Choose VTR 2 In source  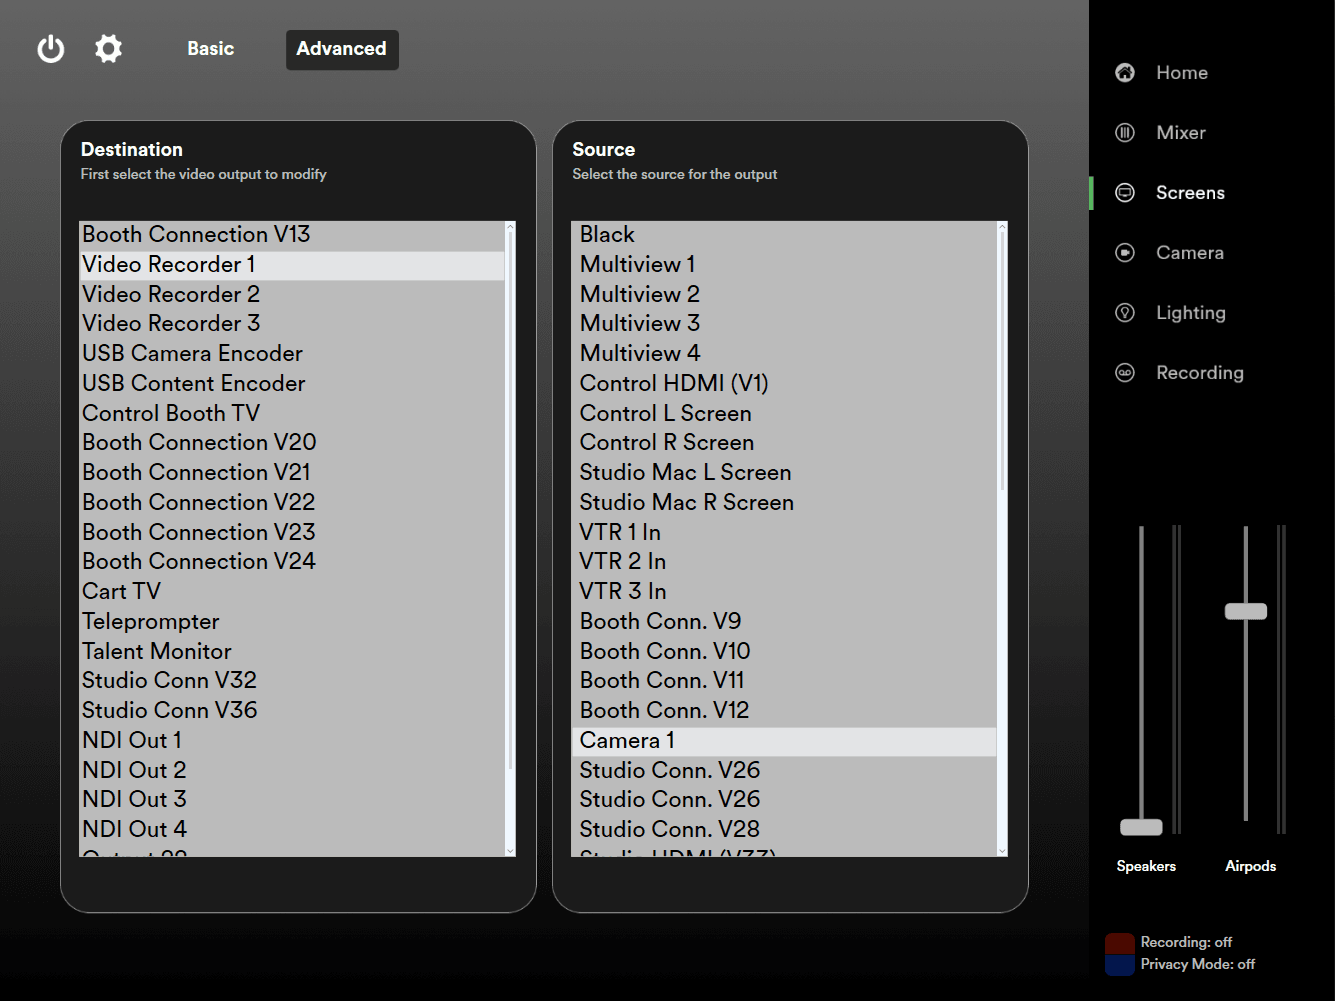[x=784, y=562]
